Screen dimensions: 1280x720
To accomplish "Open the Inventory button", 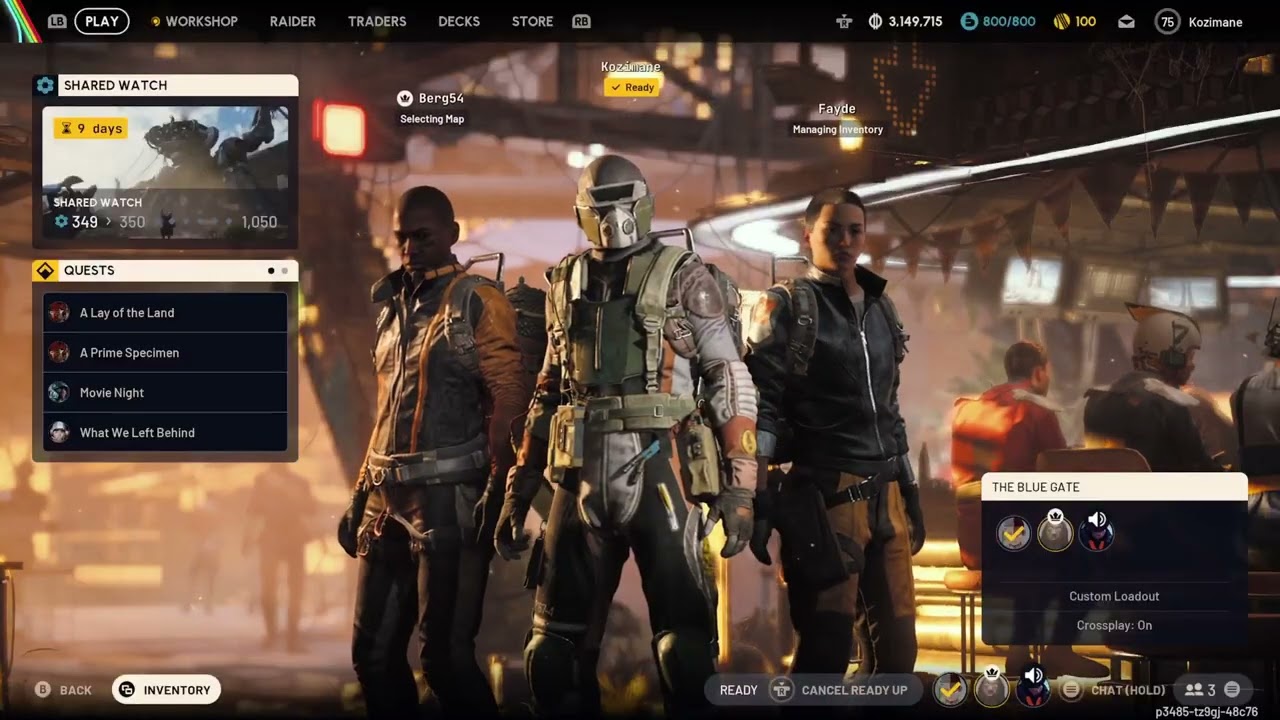I will point(166,690).
